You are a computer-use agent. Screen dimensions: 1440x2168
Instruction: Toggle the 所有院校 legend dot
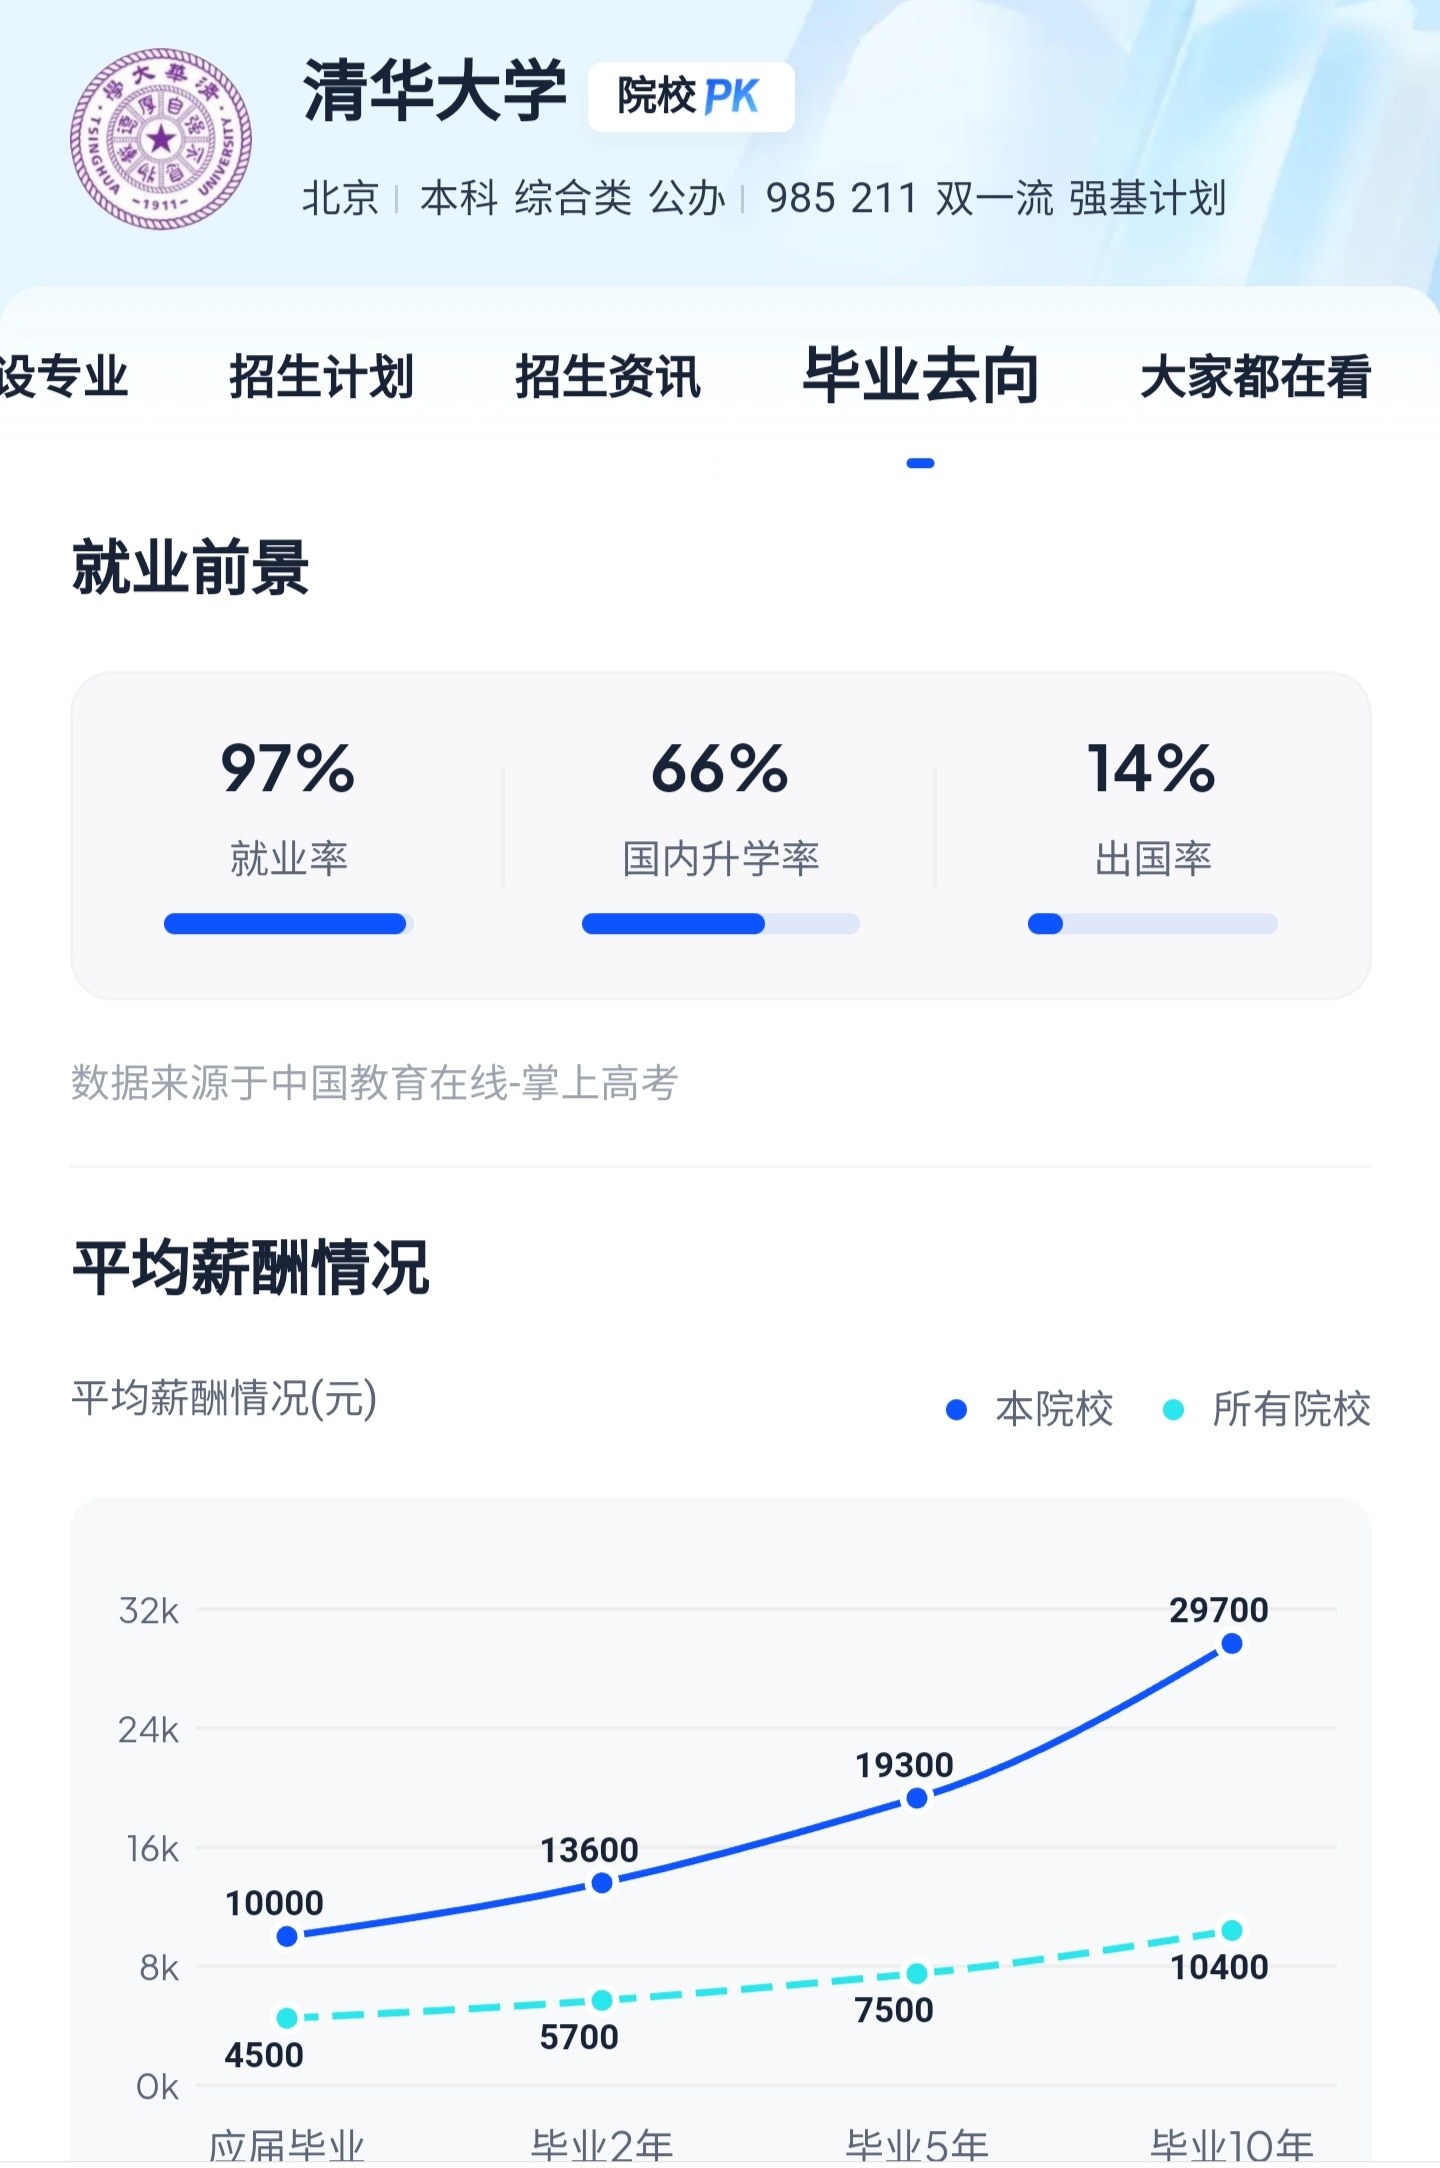tap(1174, 1410)
